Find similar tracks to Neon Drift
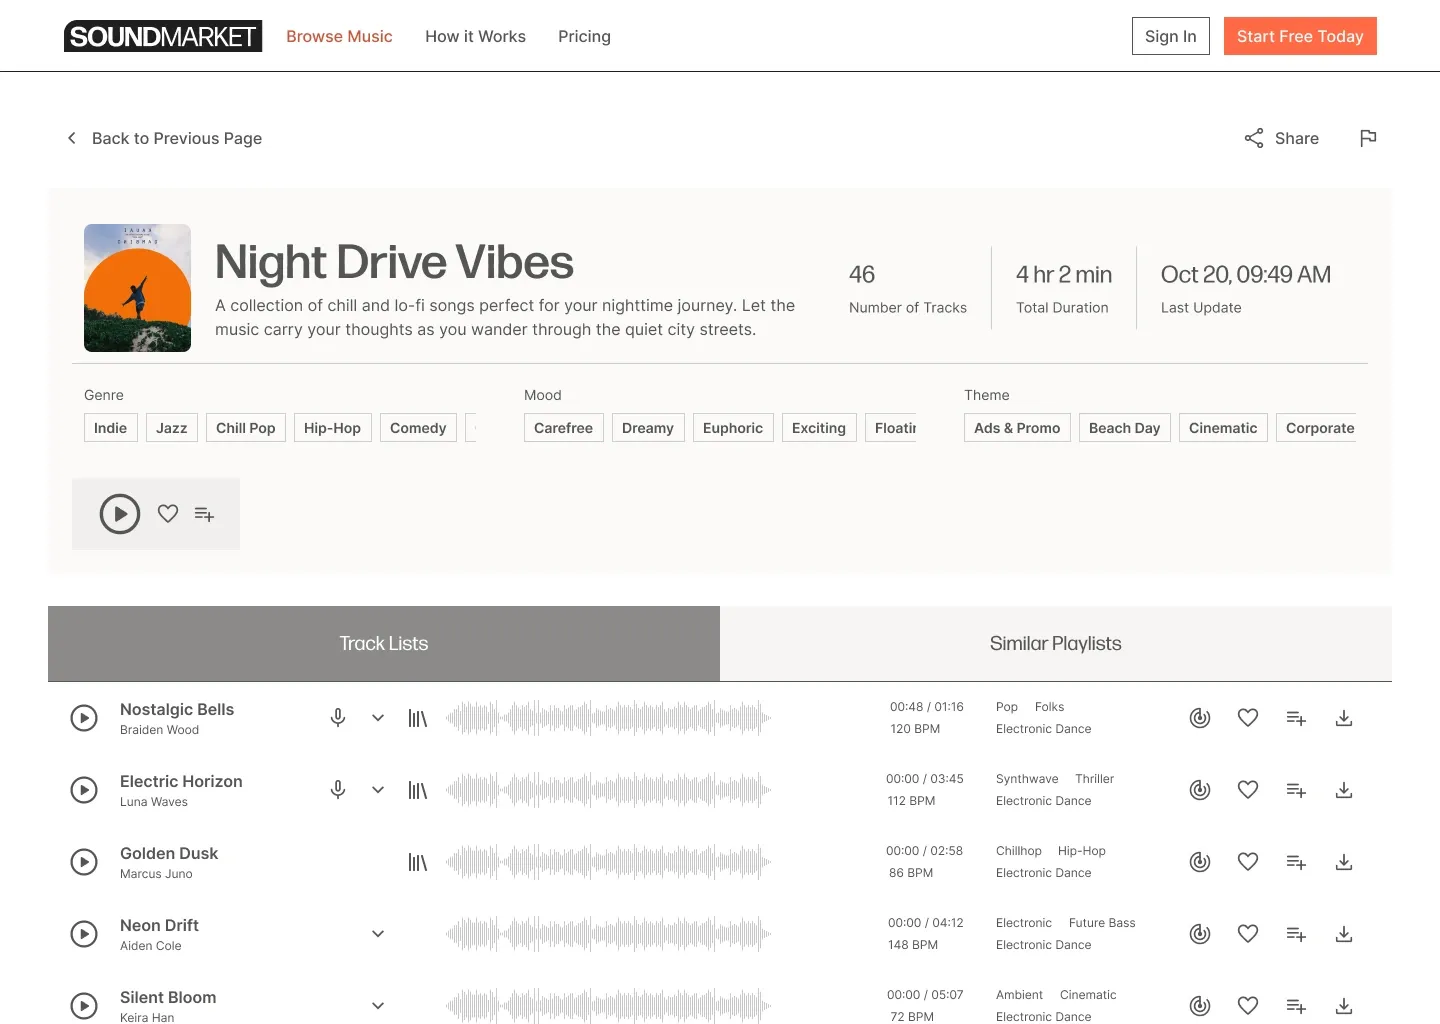 pyautogui.click(x=1200, y=934)
